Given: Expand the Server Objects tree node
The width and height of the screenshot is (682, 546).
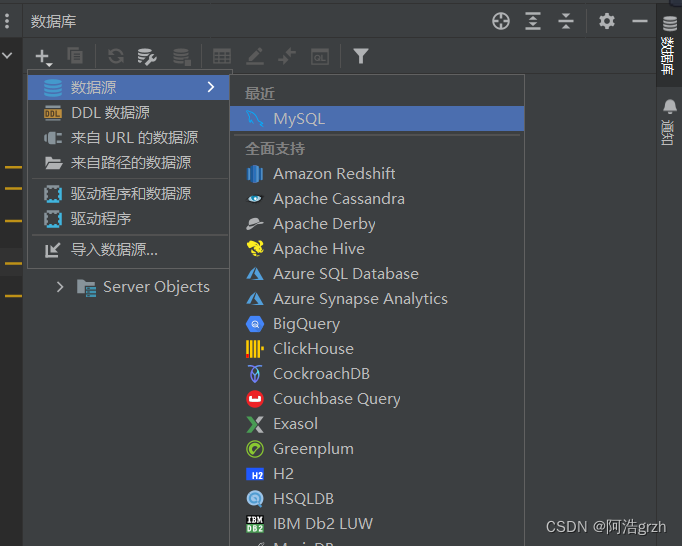Looking at the screenshot, I should (60, 287).
